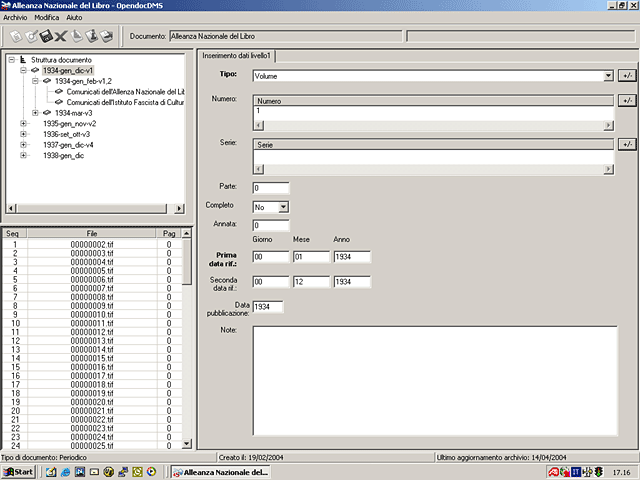640x480 pixels.
Task: Click the Documento name field
Action: pyautogui.click(x=286, y=36)
